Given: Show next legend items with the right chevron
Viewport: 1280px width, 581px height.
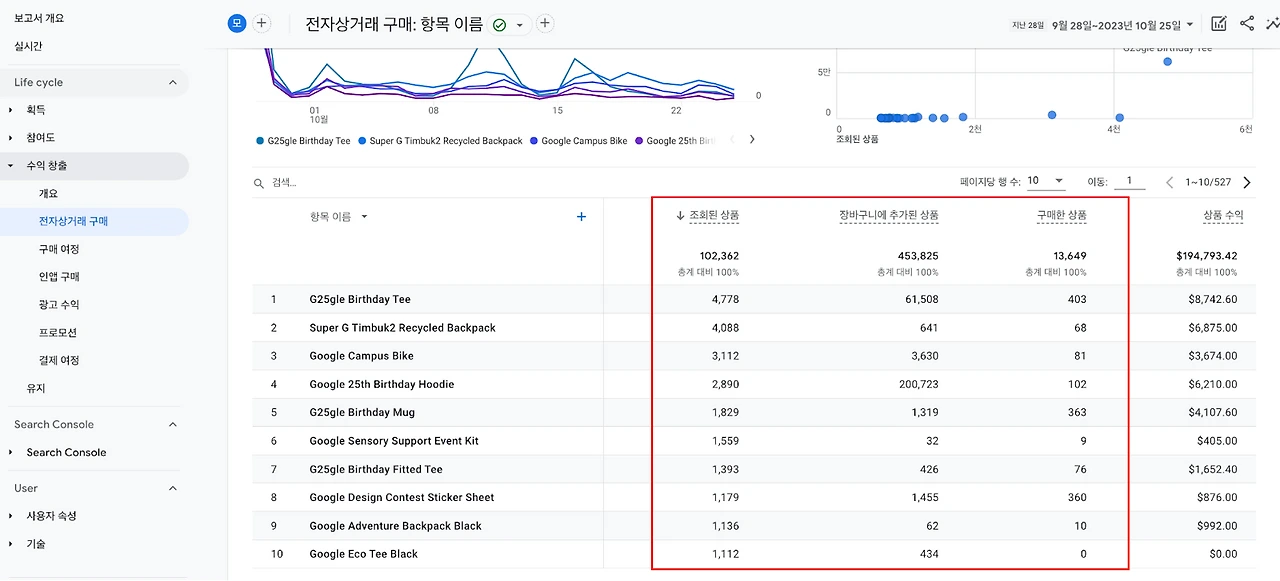Looking at the screenshot, I should tap(752, 140).
